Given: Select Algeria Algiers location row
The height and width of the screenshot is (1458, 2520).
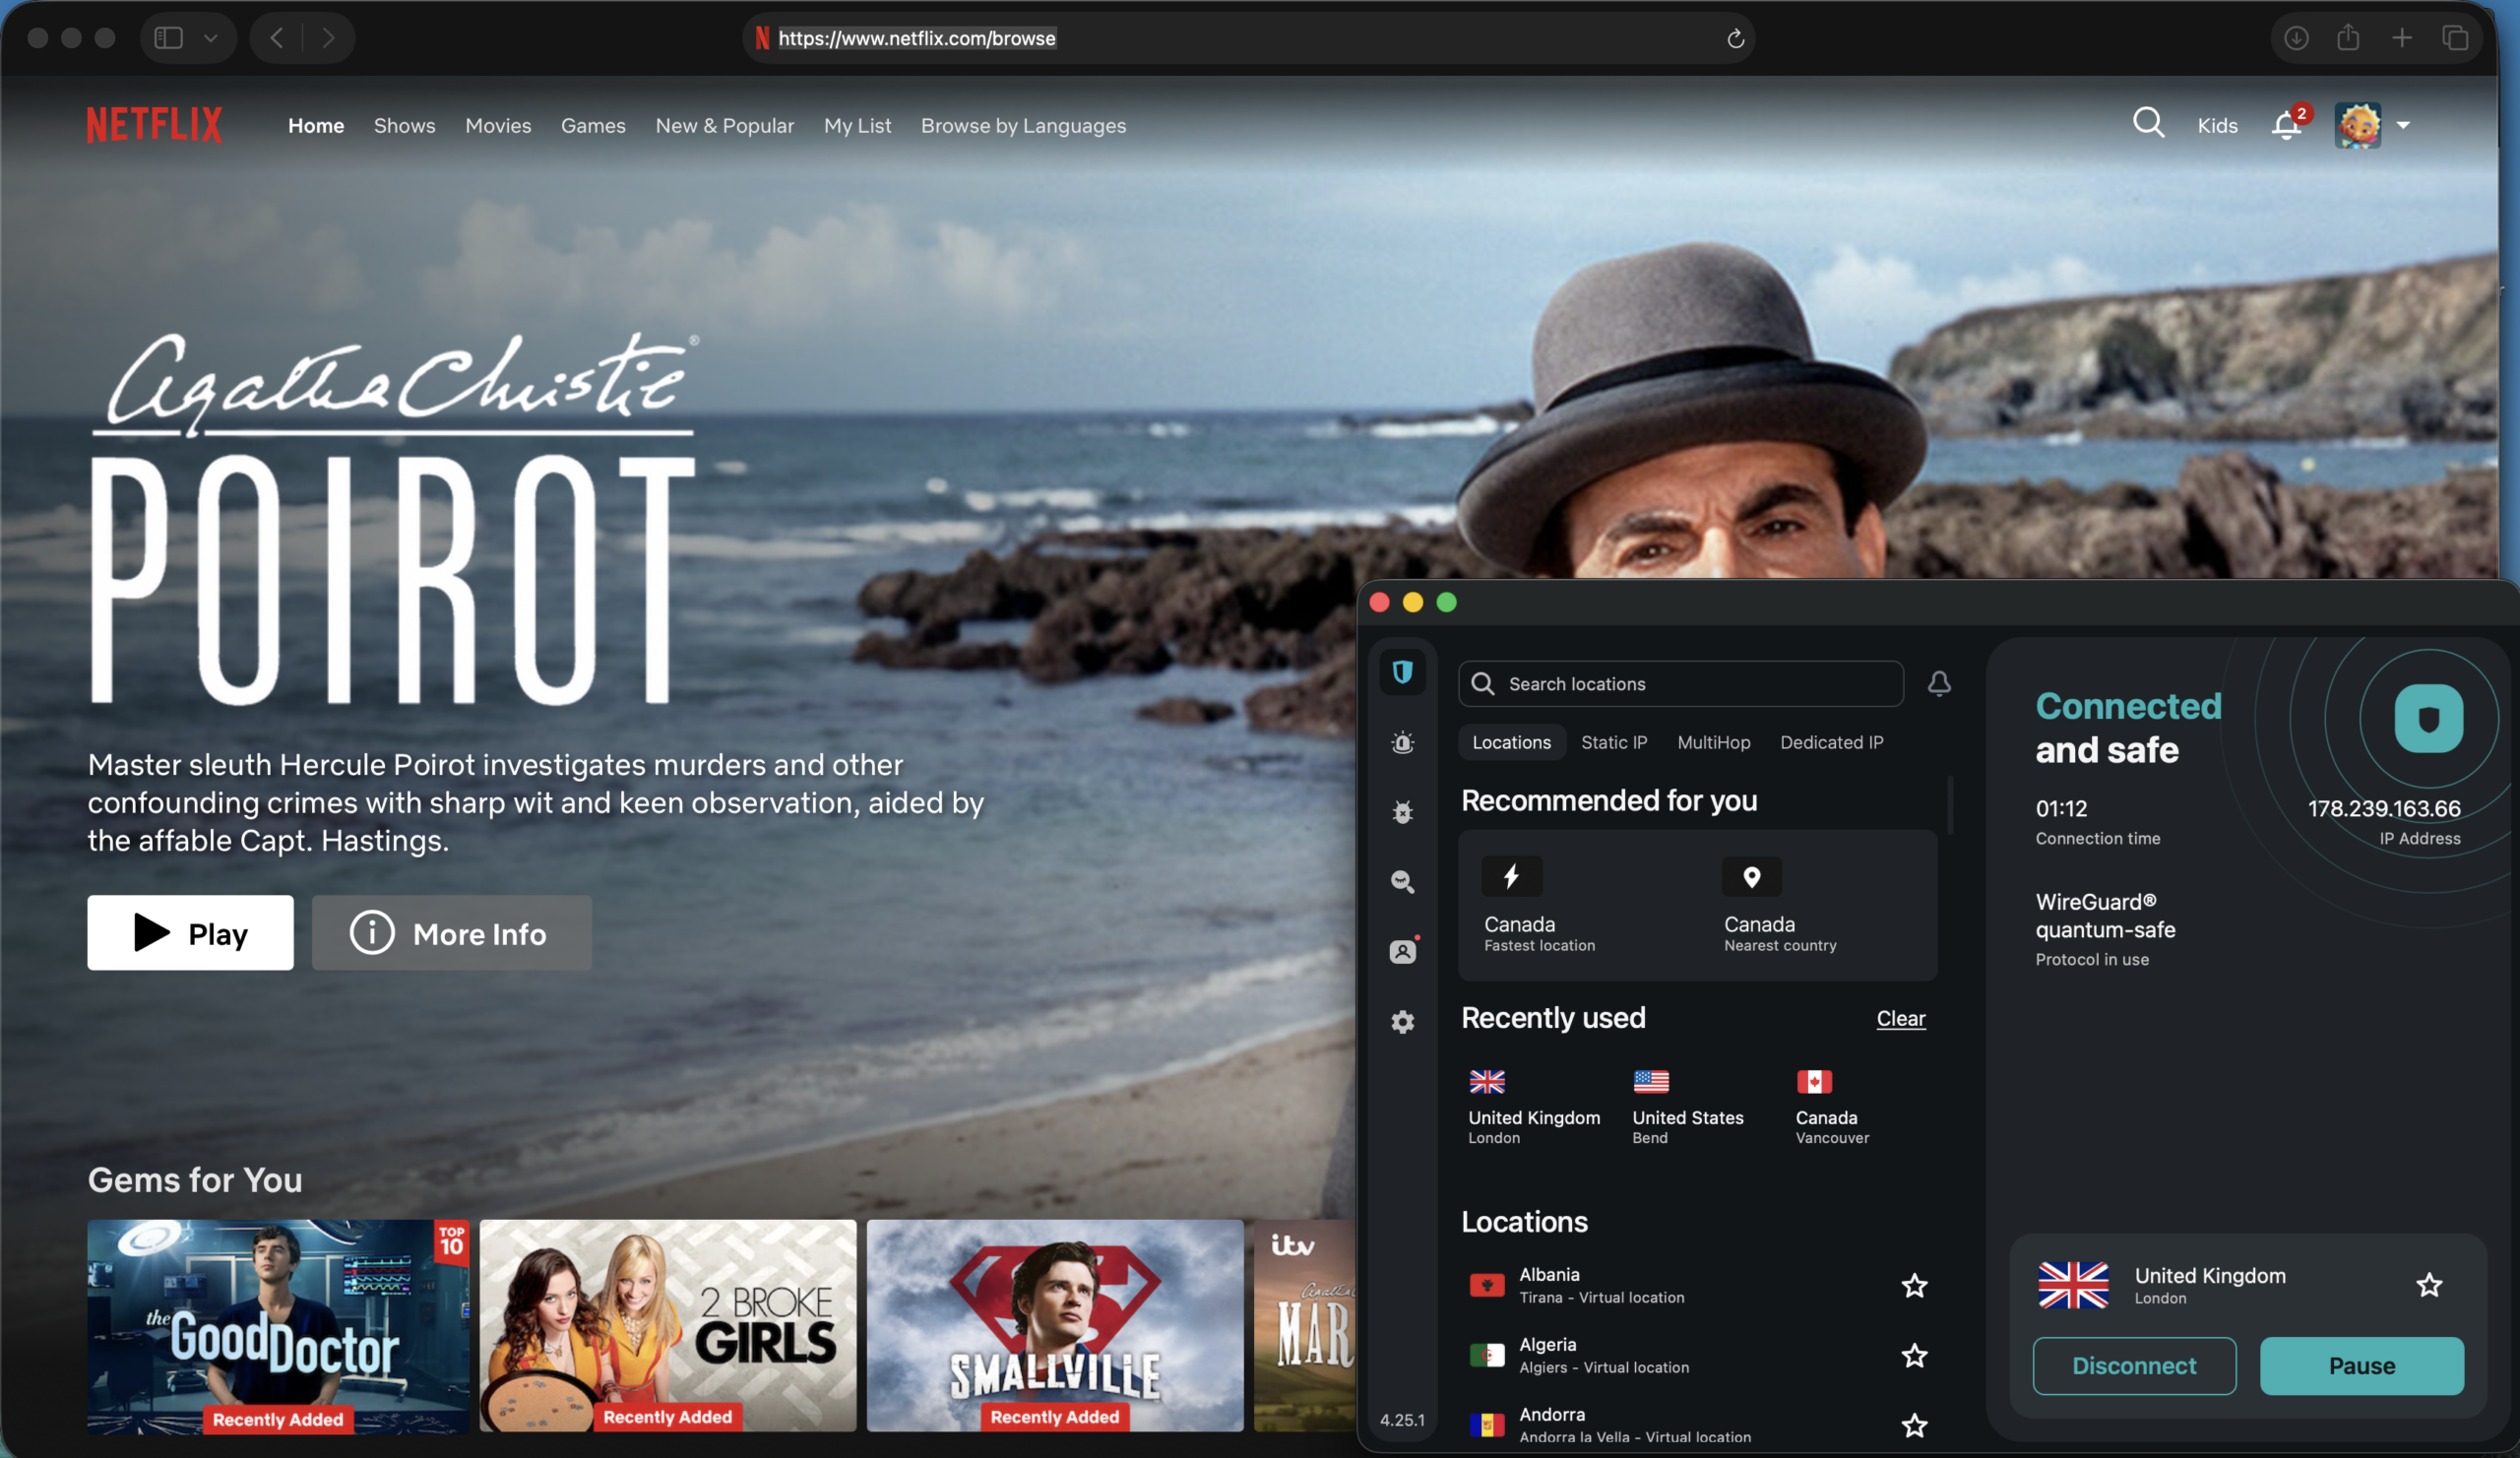Looking at the screenshot, I should pyautogui.click(x=1697, y=1355).
